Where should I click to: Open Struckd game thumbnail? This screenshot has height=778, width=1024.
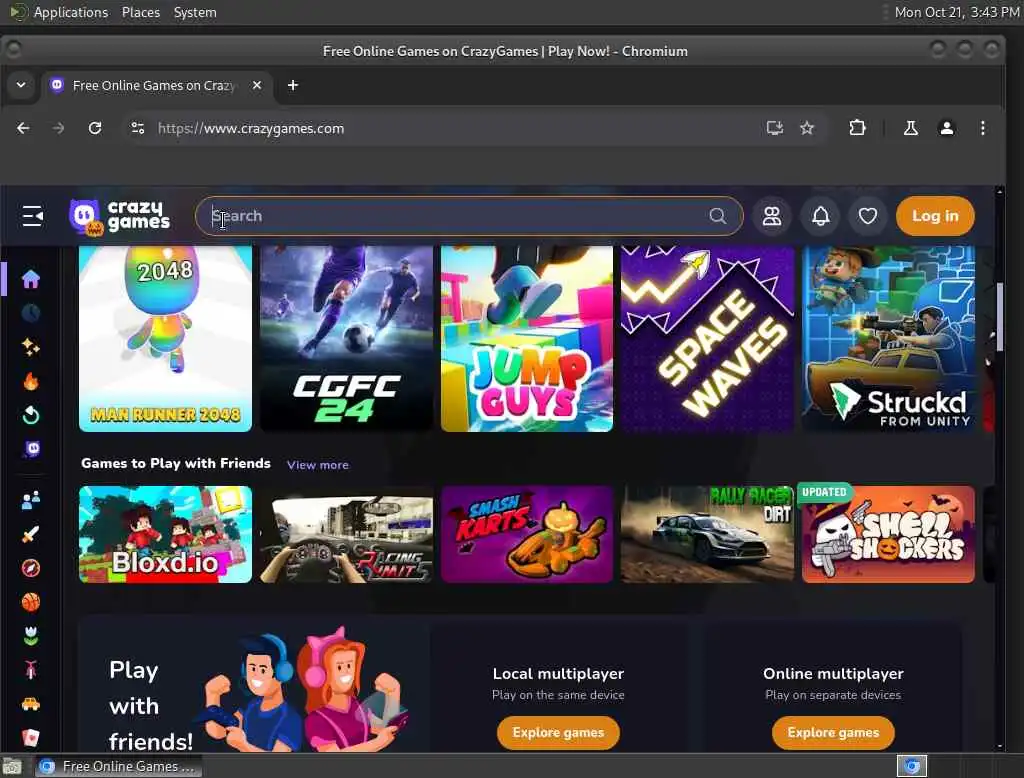[888, 338]
